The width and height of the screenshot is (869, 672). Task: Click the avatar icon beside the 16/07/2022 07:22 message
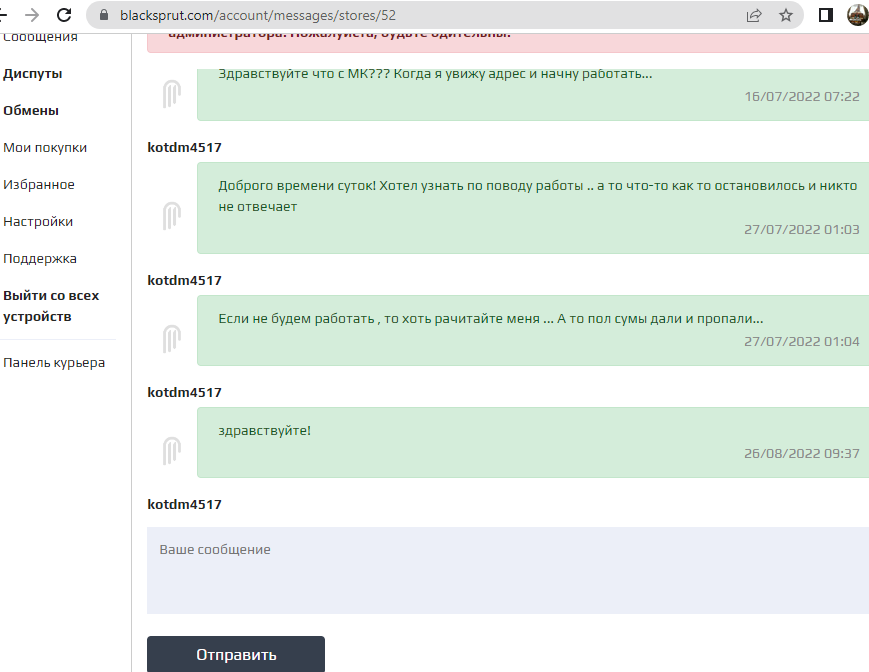tap(172, 94)
